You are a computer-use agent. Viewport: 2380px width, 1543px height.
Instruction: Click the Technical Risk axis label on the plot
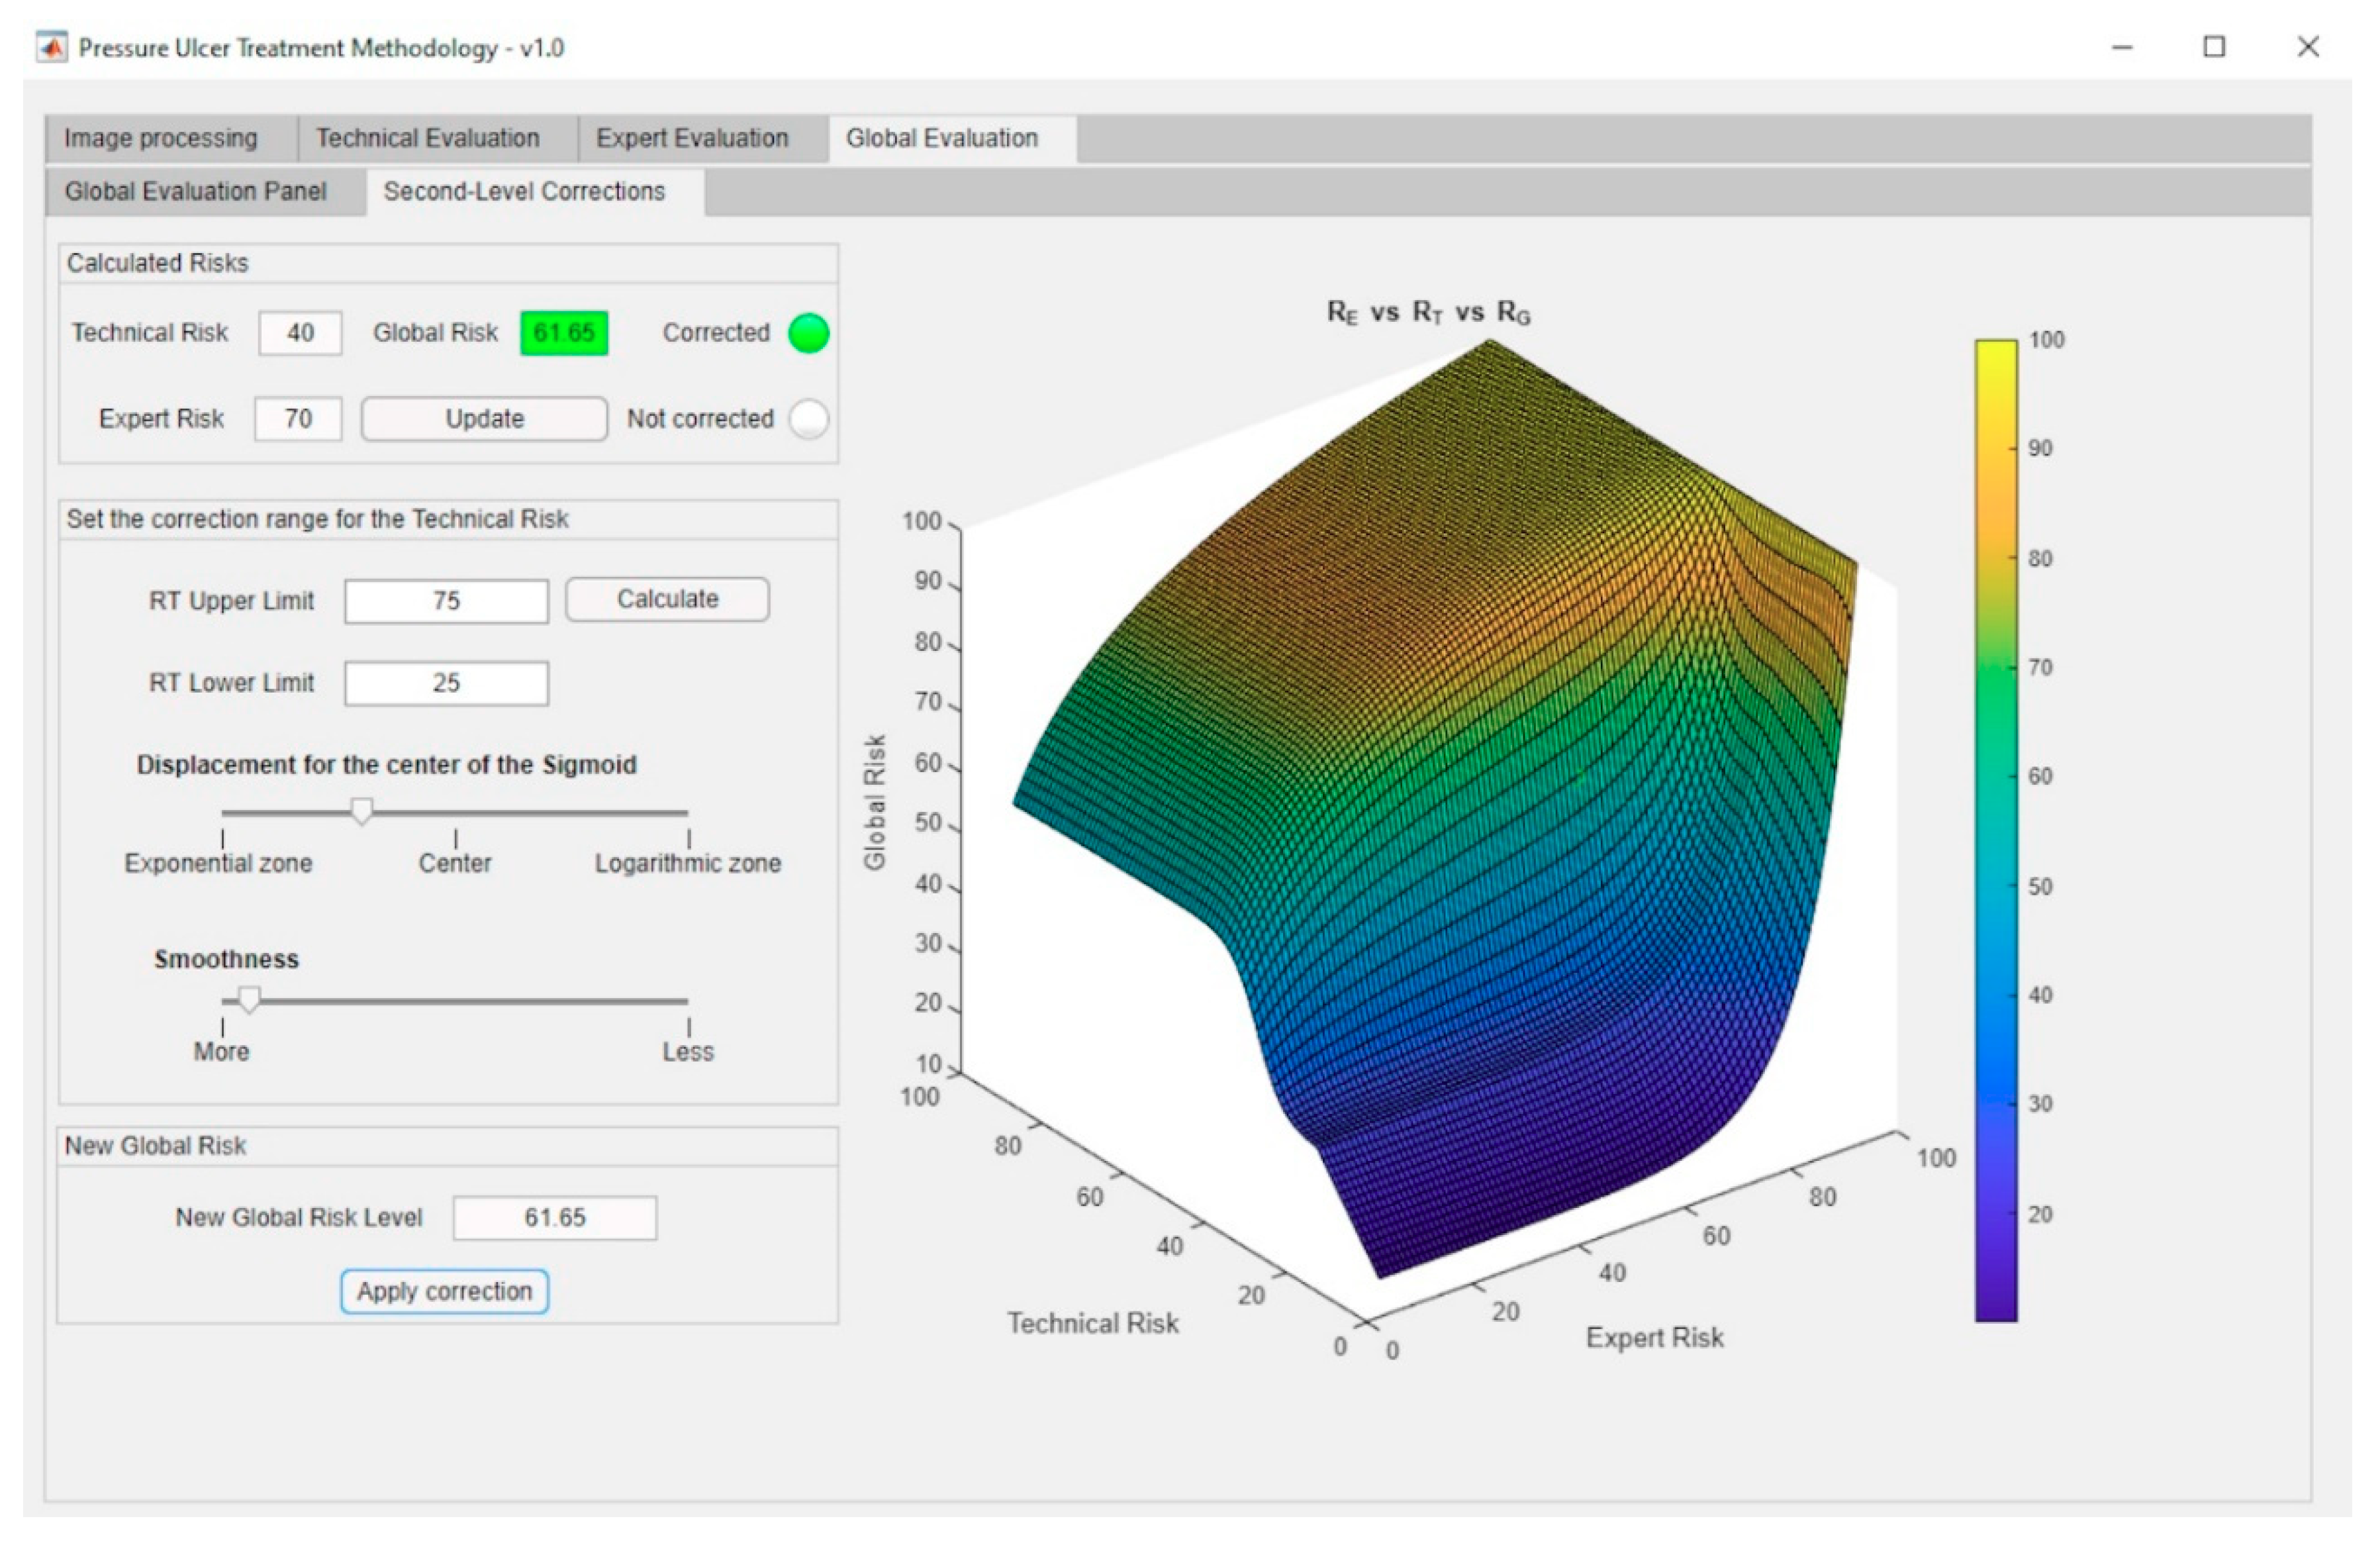(1093, 1323)
